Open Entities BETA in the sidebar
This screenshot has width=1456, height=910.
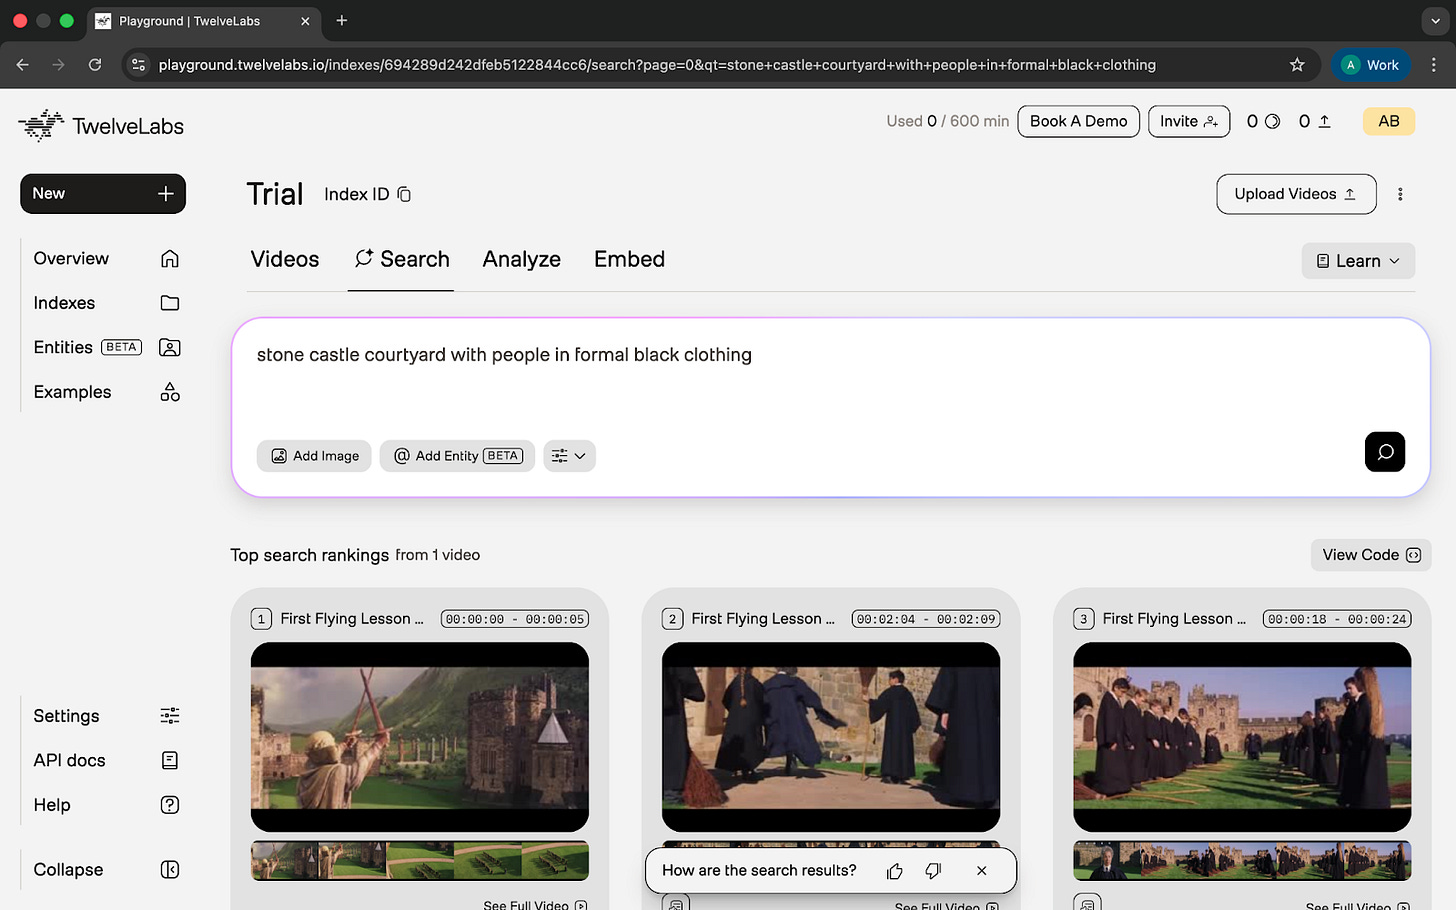(106, 347)
